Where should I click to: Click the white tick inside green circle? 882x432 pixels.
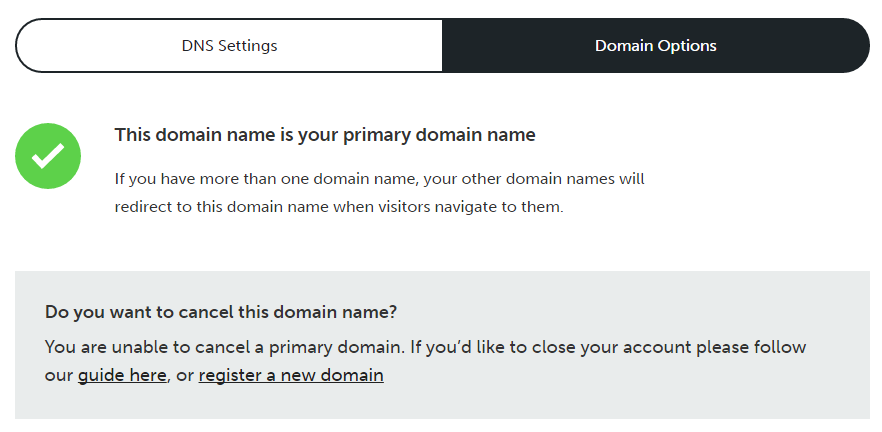(x=48, y=156)
